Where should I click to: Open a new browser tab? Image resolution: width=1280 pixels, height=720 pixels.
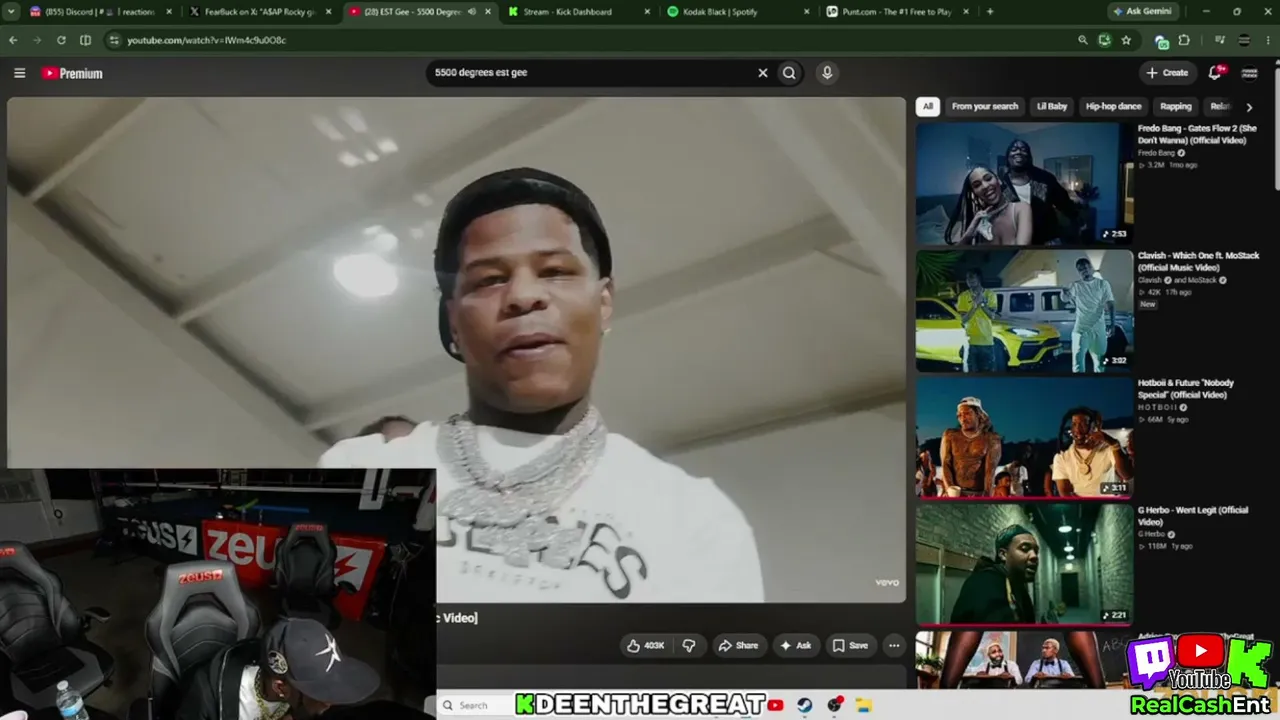pyautogui.click(x=990, y=12)
